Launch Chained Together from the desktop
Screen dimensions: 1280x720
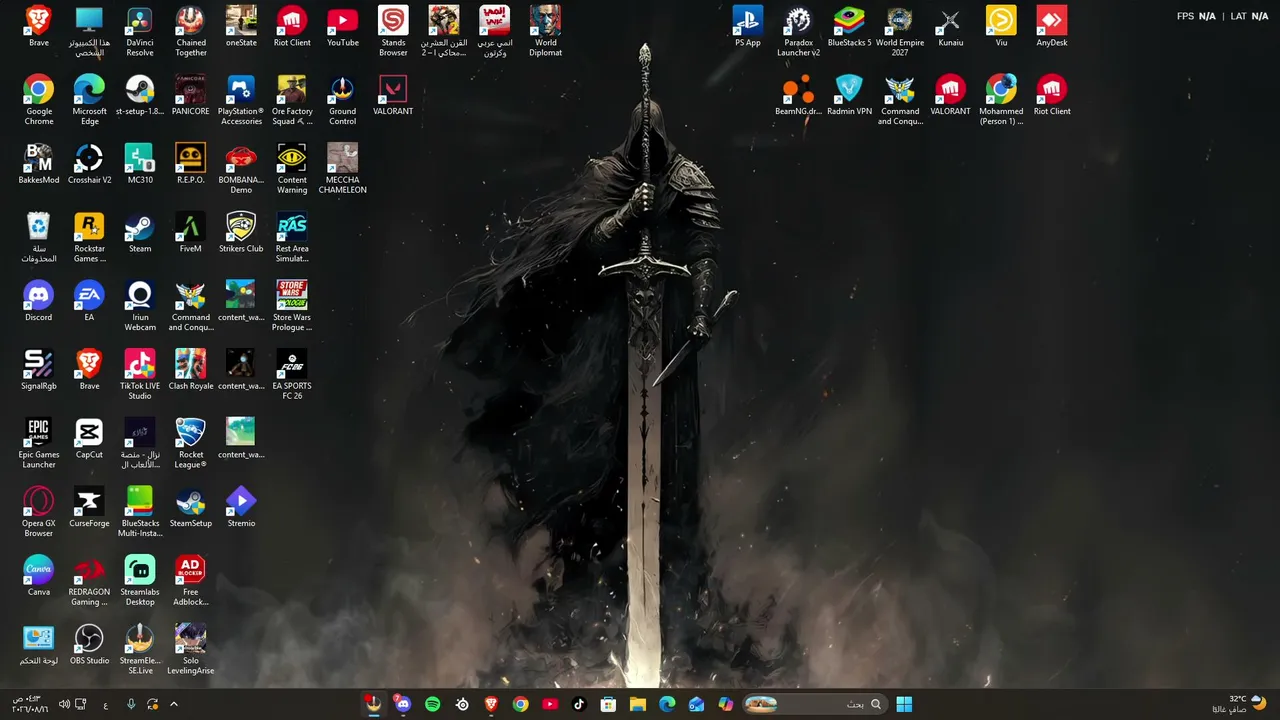[x=190, y=32]
